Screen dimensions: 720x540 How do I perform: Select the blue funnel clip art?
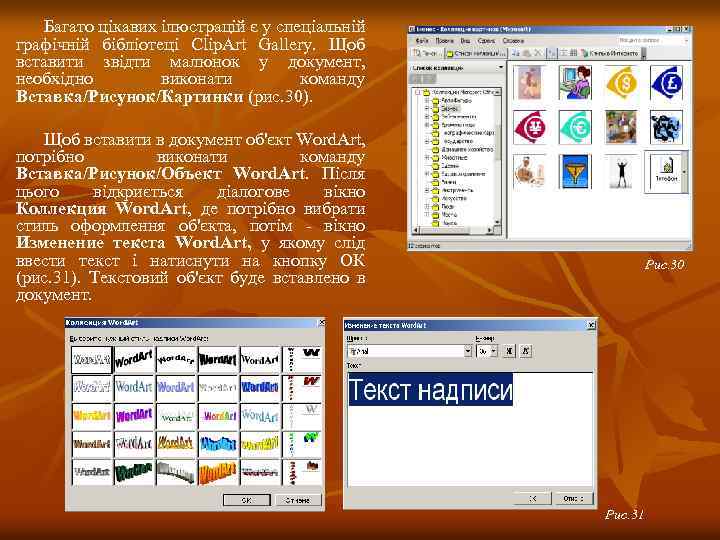pyautogui.click(x=575, y=171)
